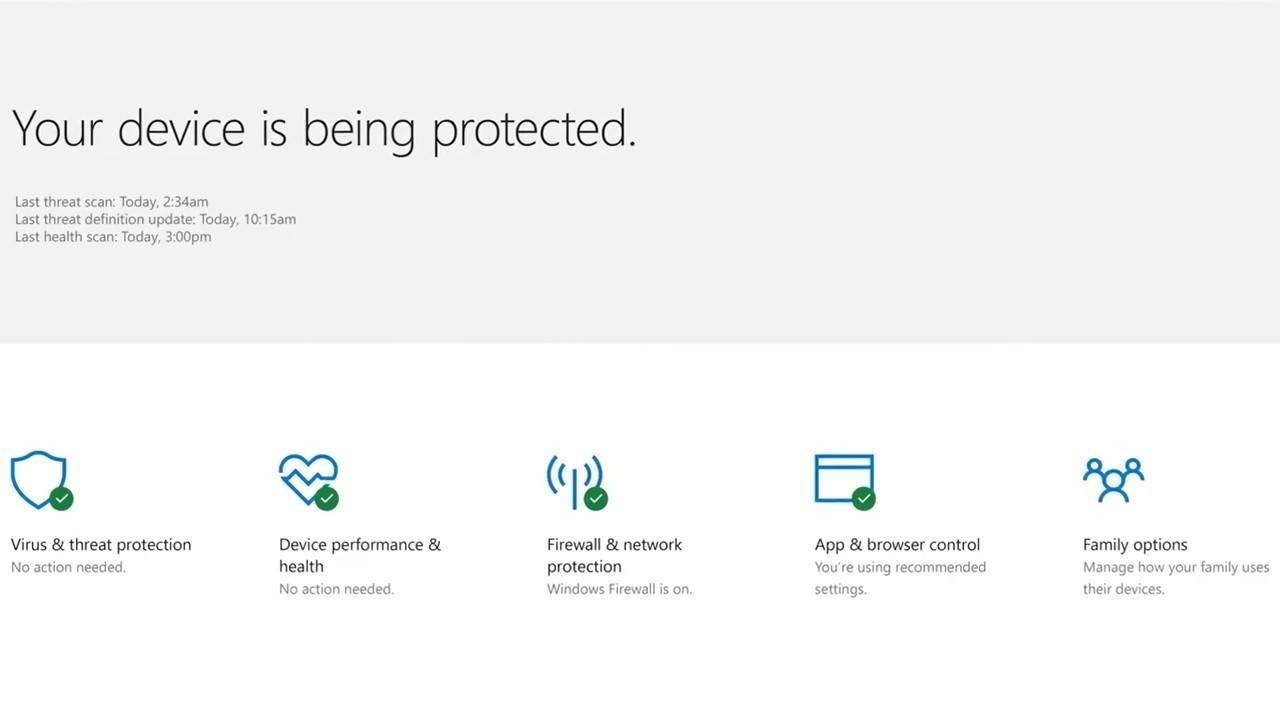The width and height of the screenshot is (1280, 720).
Task: Click the green checkmark on the antenna icon
Action: pyautogui.click(x=596, y=498)
